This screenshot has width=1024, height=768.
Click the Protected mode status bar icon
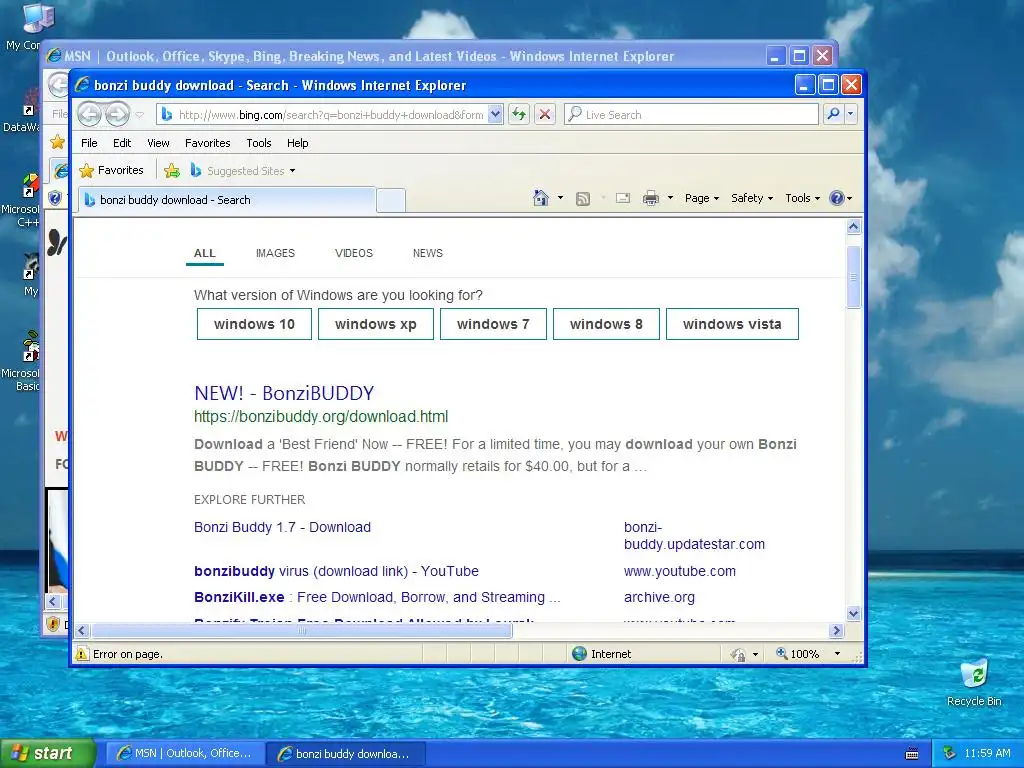coord(738,654)
